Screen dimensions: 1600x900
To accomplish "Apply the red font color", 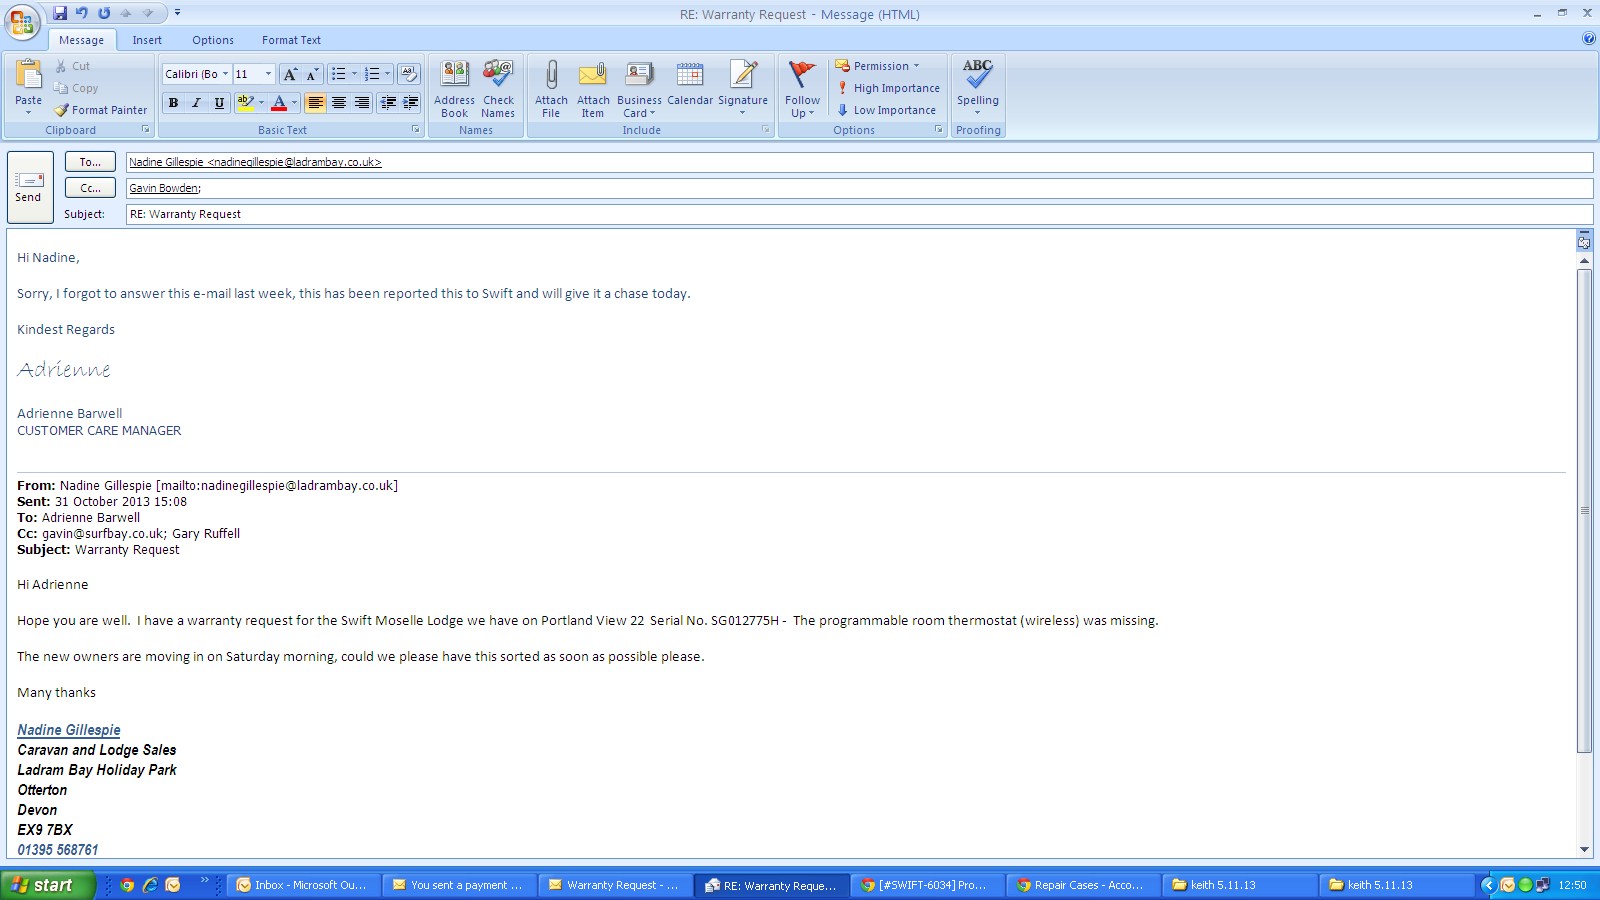I will [279, 103].
